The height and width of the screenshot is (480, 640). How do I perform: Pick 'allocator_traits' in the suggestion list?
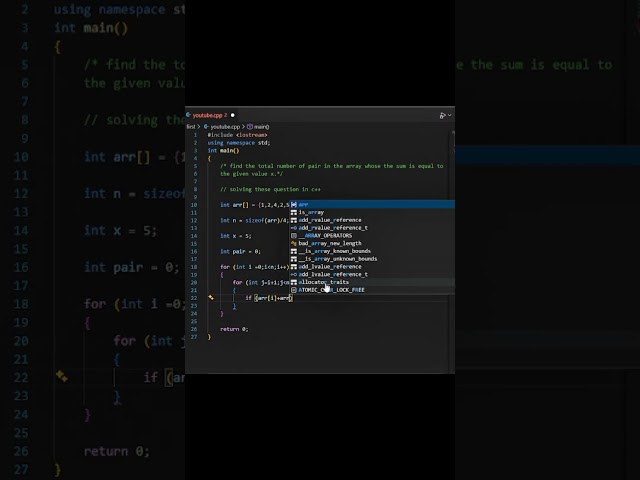pyautogui.click(x=372, y=282)
